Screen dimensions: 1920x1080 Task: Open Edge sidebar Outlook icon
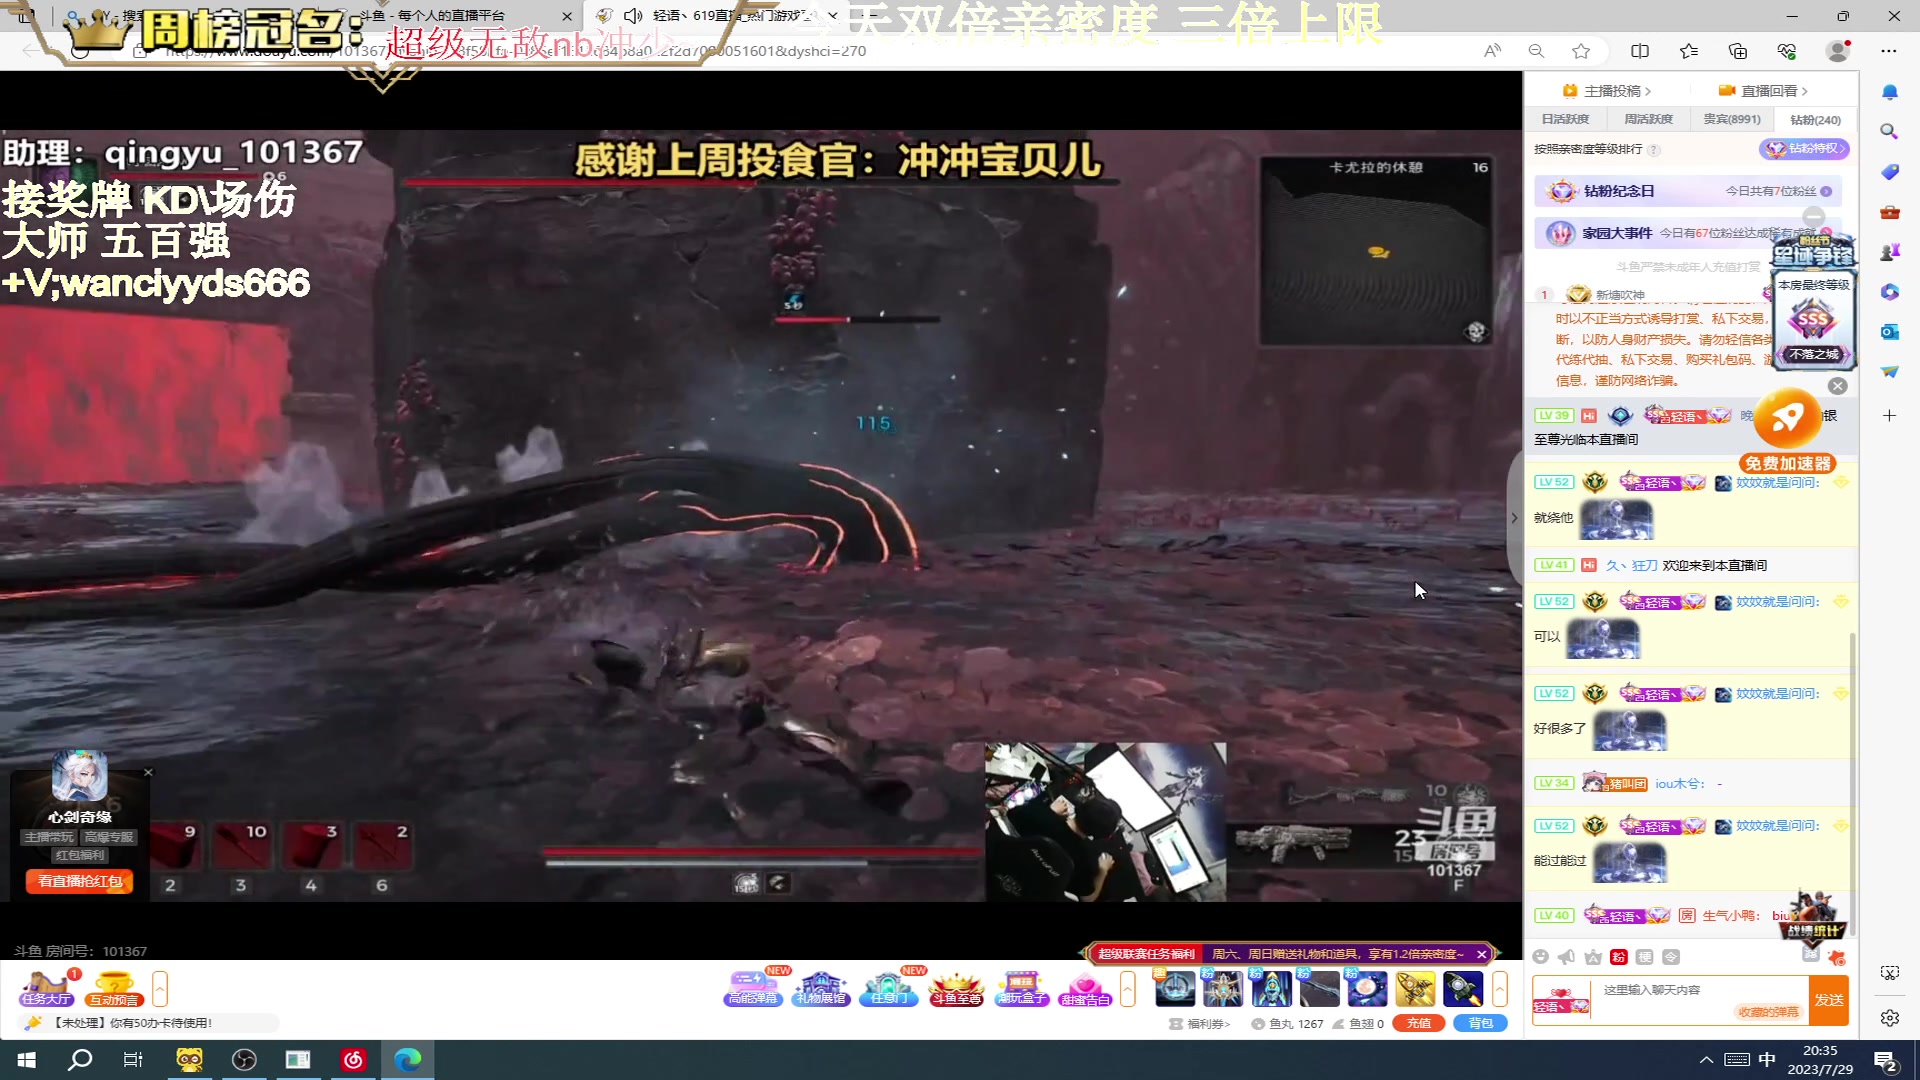1889,332
